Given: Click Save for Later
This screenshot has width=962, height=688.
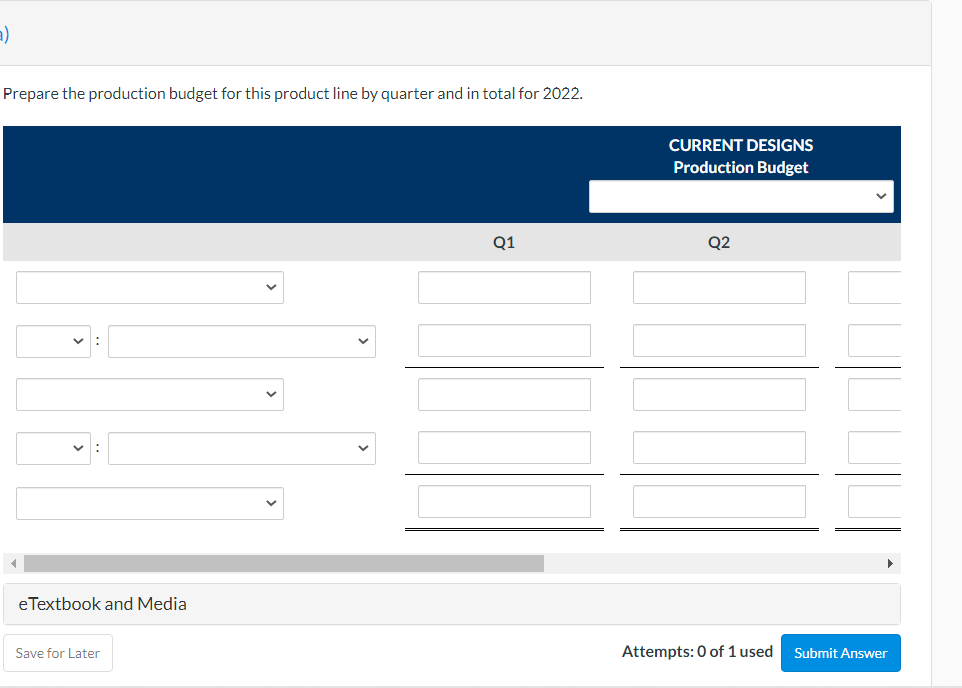Looking at the screenshot, I should click(57, 652).
